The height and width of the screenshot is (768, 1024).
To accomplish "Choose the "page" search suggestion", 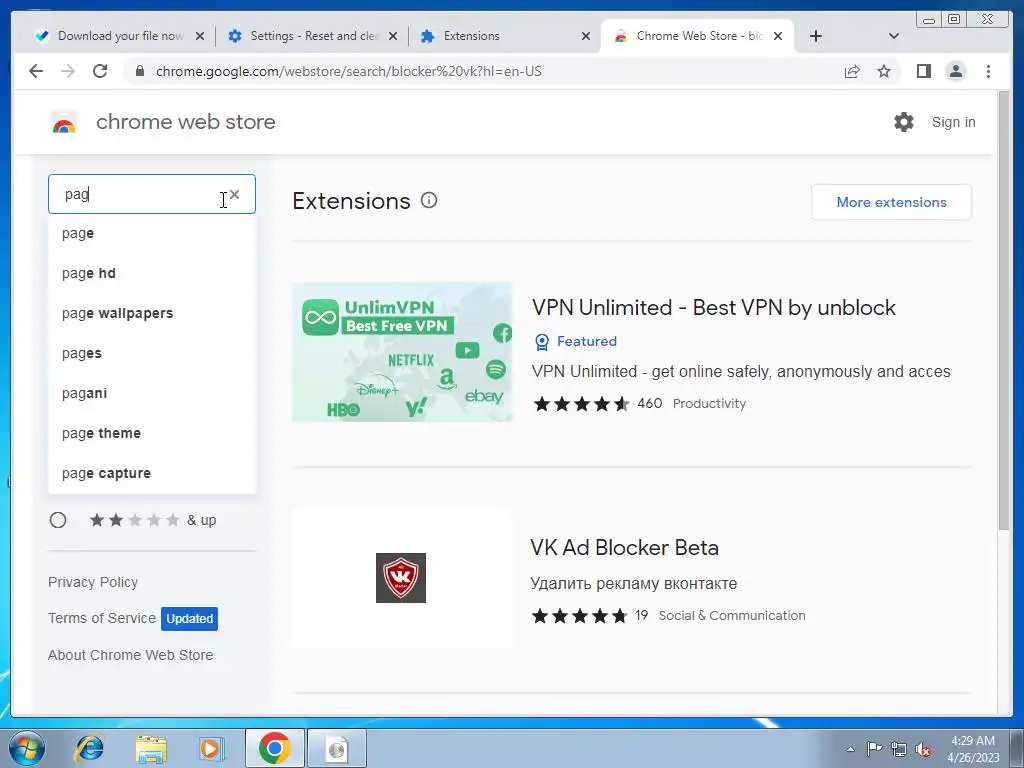I will tap(152, 233).
